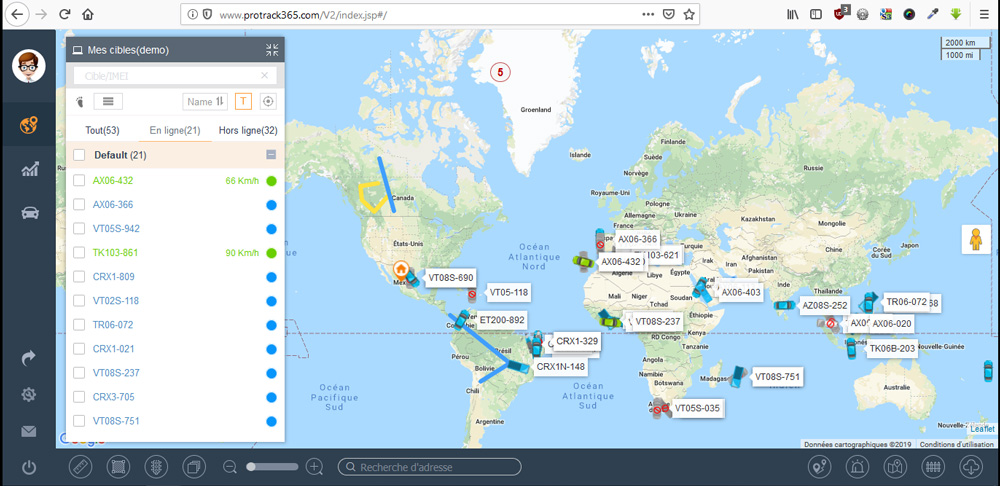Click the stacked layers icon in bottom bar
The height and width of the screenshot is (486, 1000).
tap(193, 467)
